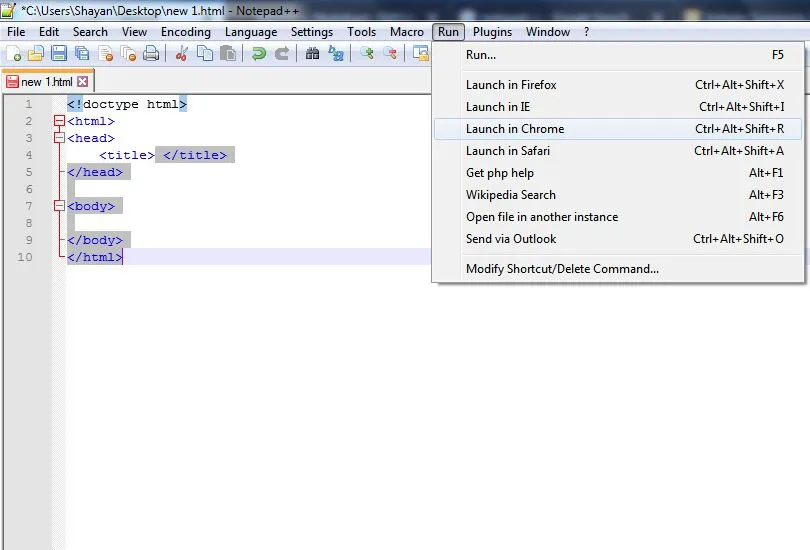Click the Open file folder icon
The width and height of the screenshot is (810, 550).
(36, 53)
